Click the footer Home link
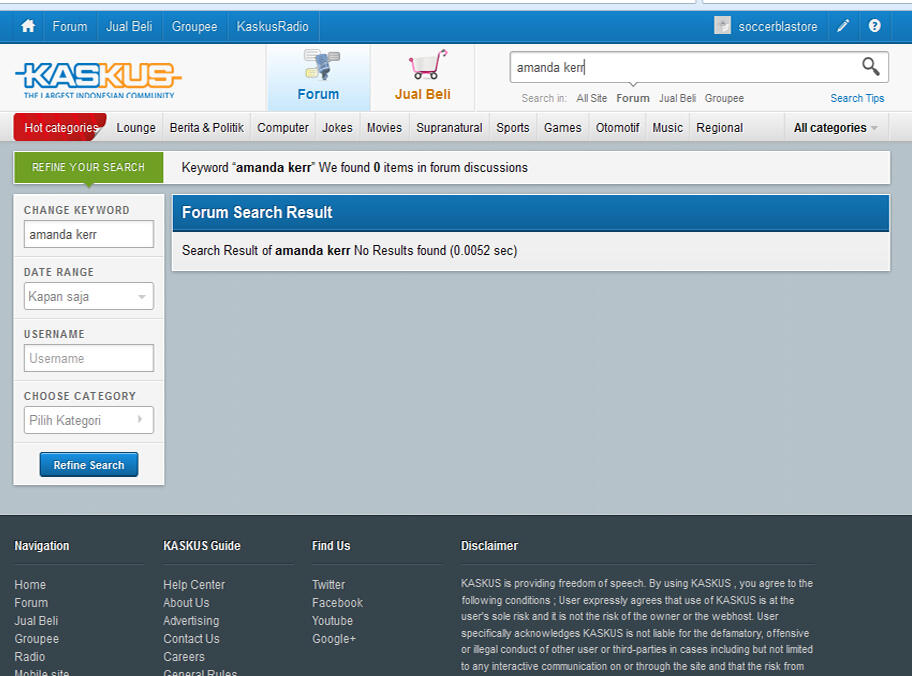The image size is (912, 676). [x=30, y=585]
